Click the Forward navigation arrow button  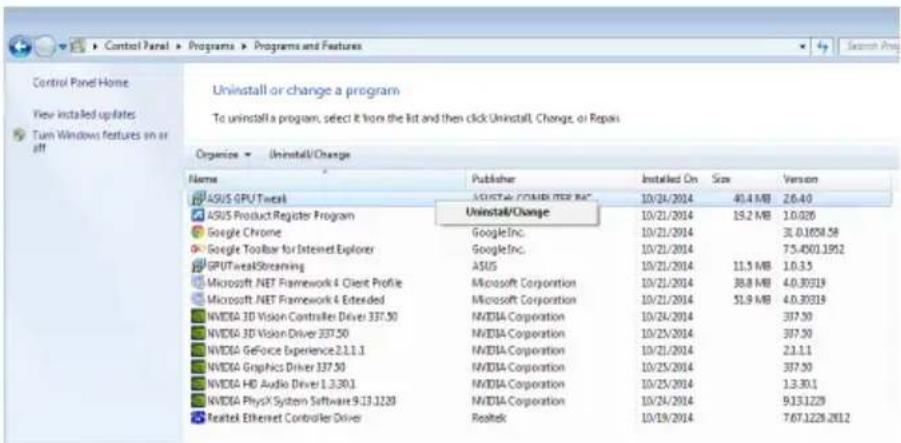[44, 48]
